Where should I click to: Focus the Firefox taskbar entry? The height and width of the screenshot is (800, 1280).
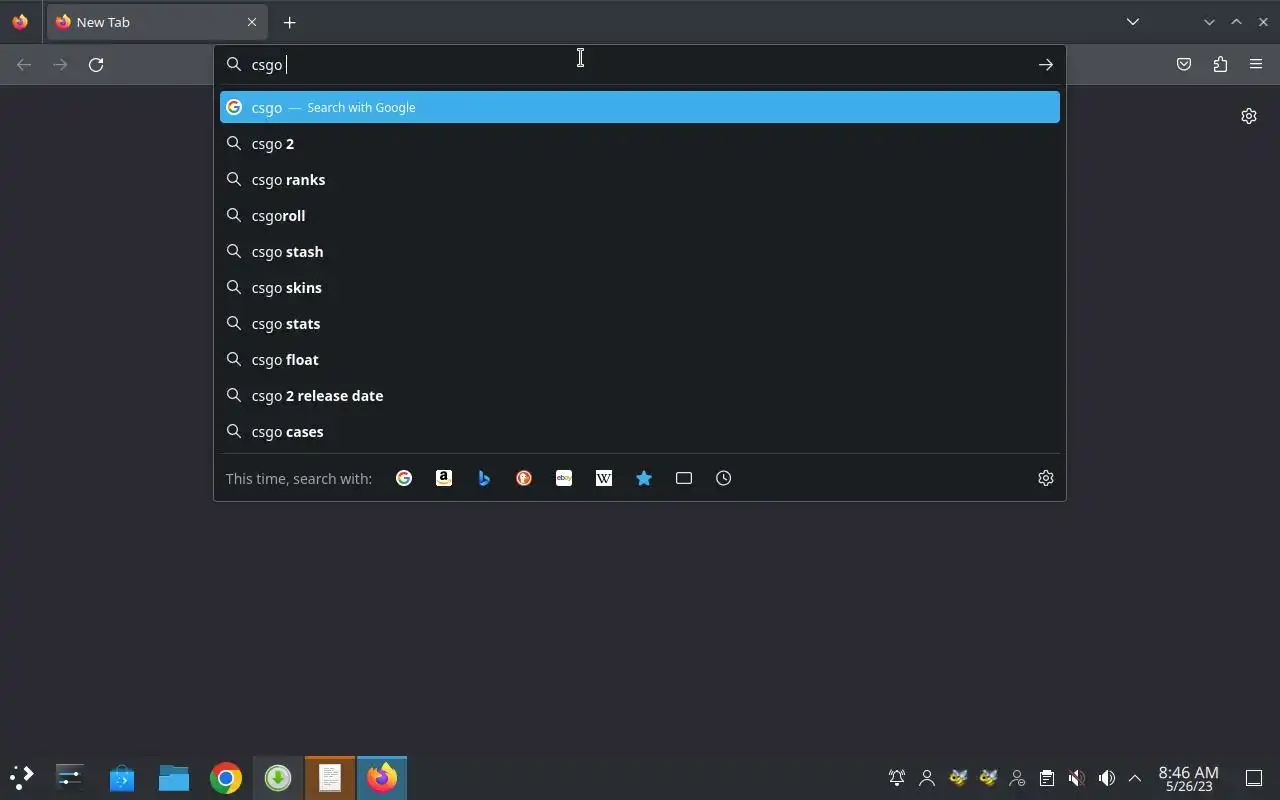click(382, 777)
